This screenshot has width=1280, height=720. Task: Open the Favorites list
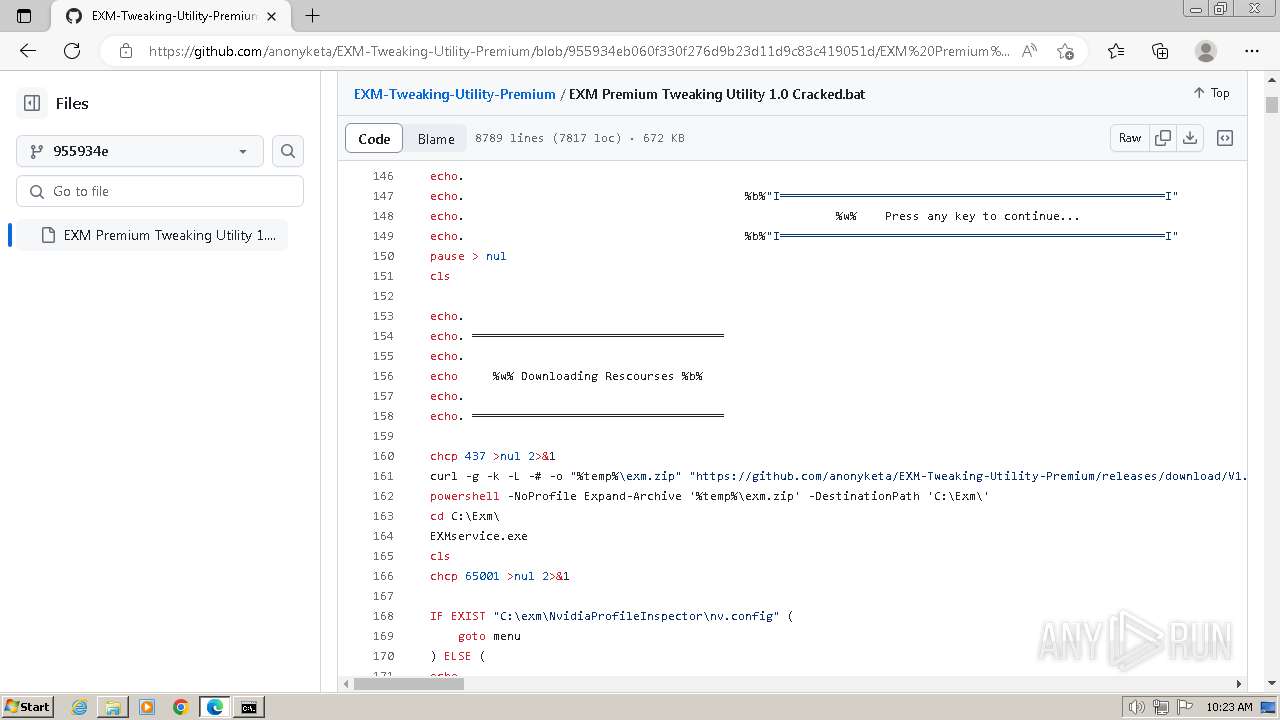1116,51
